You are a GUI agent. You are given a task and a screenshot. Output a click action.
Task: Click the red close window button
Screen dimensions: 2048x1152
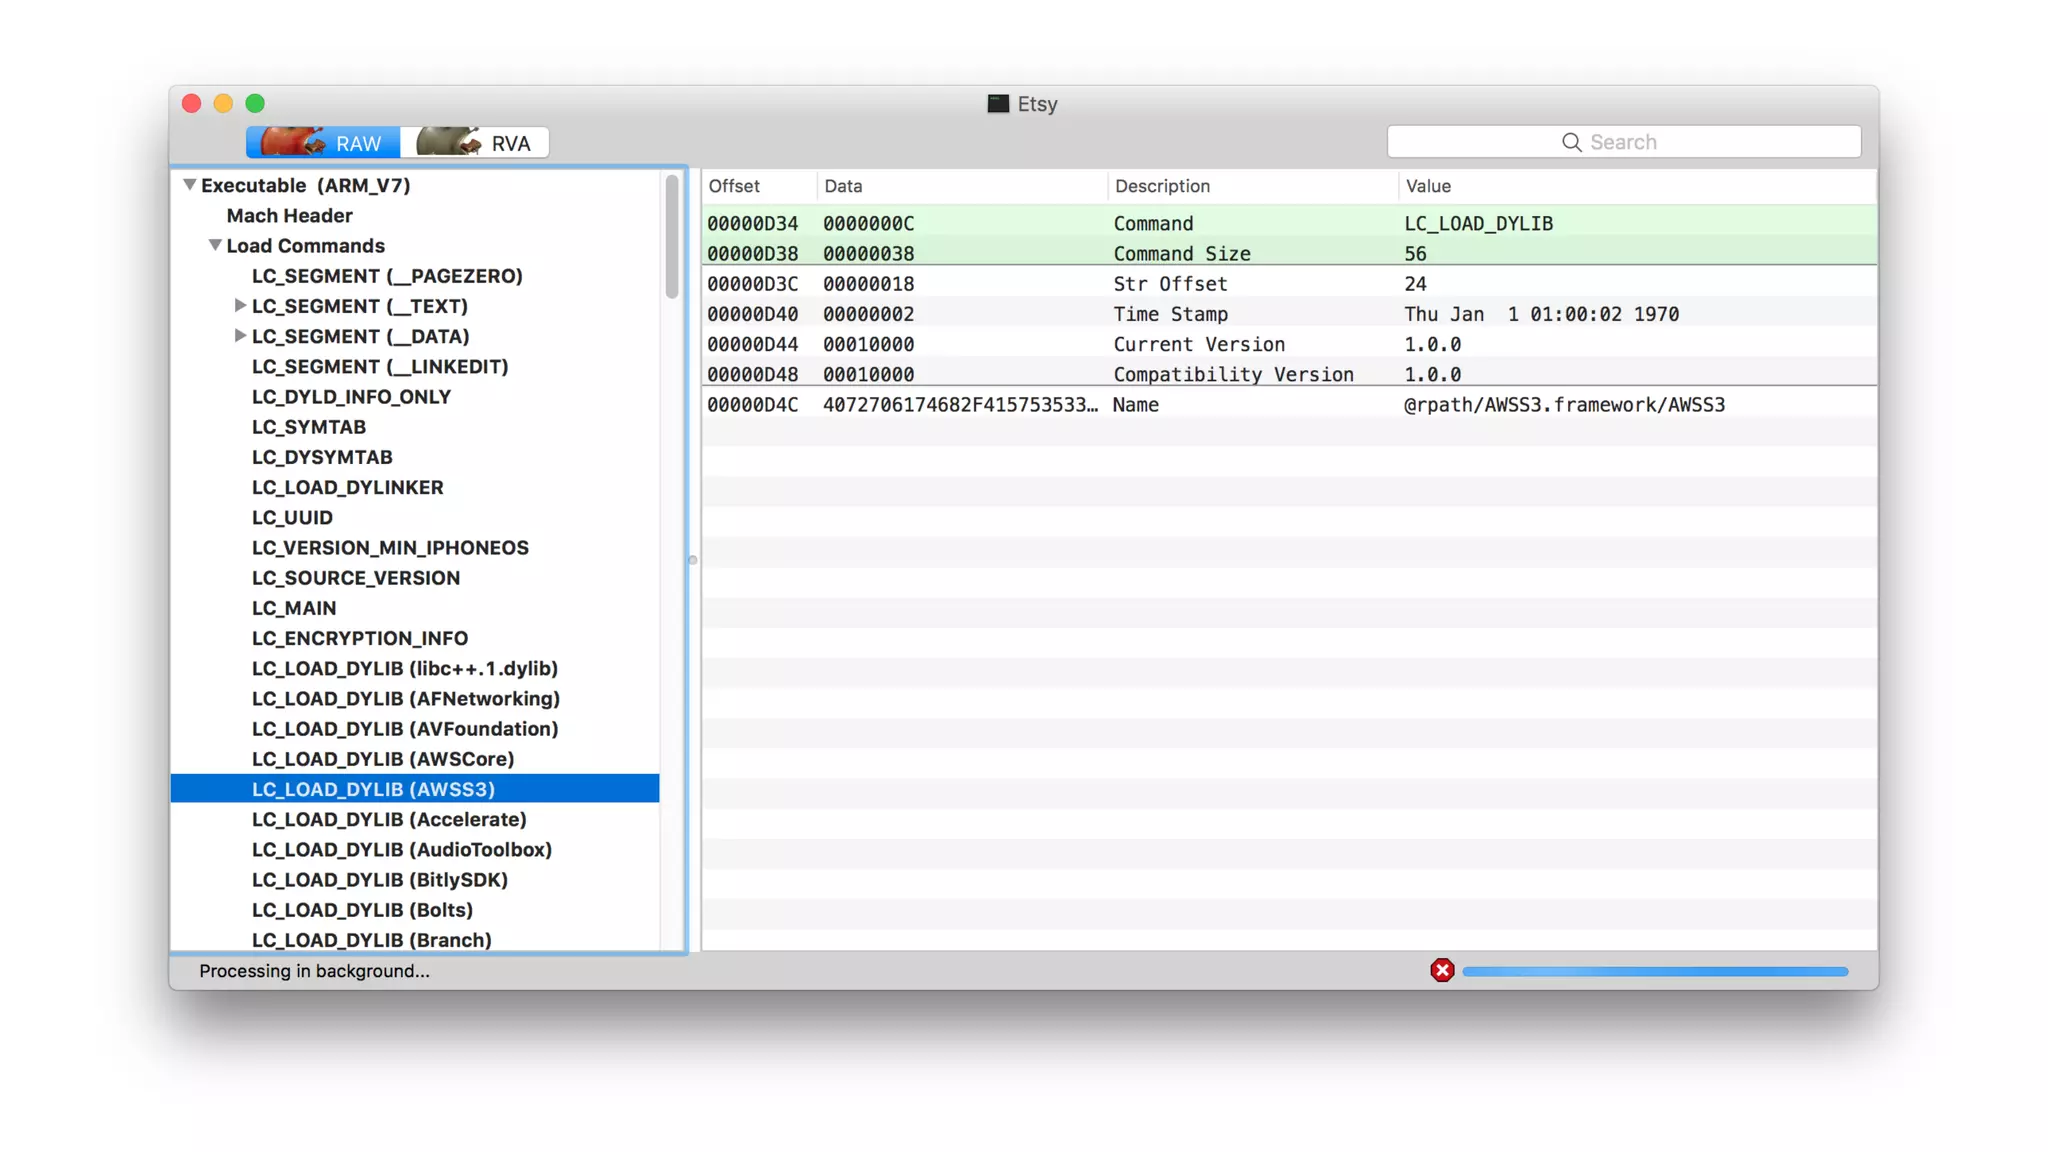point(192,103)
